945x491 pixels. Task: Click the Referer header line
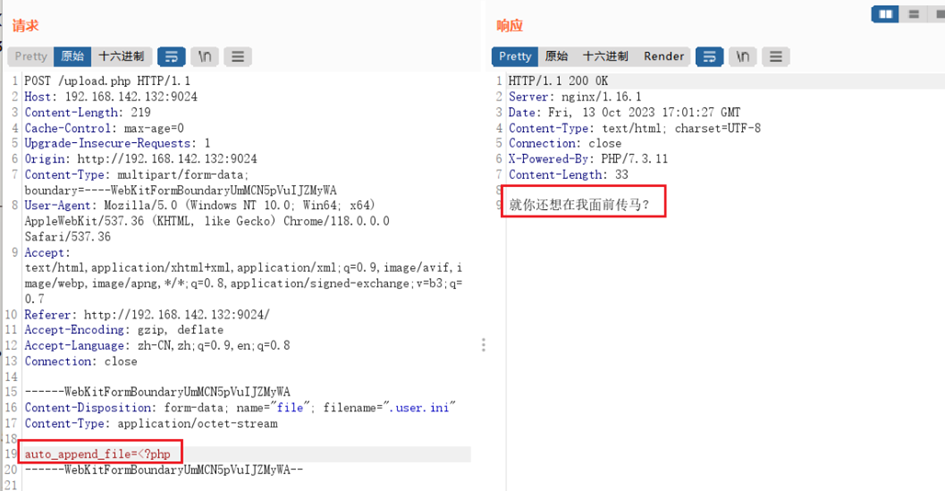[147, 314]
